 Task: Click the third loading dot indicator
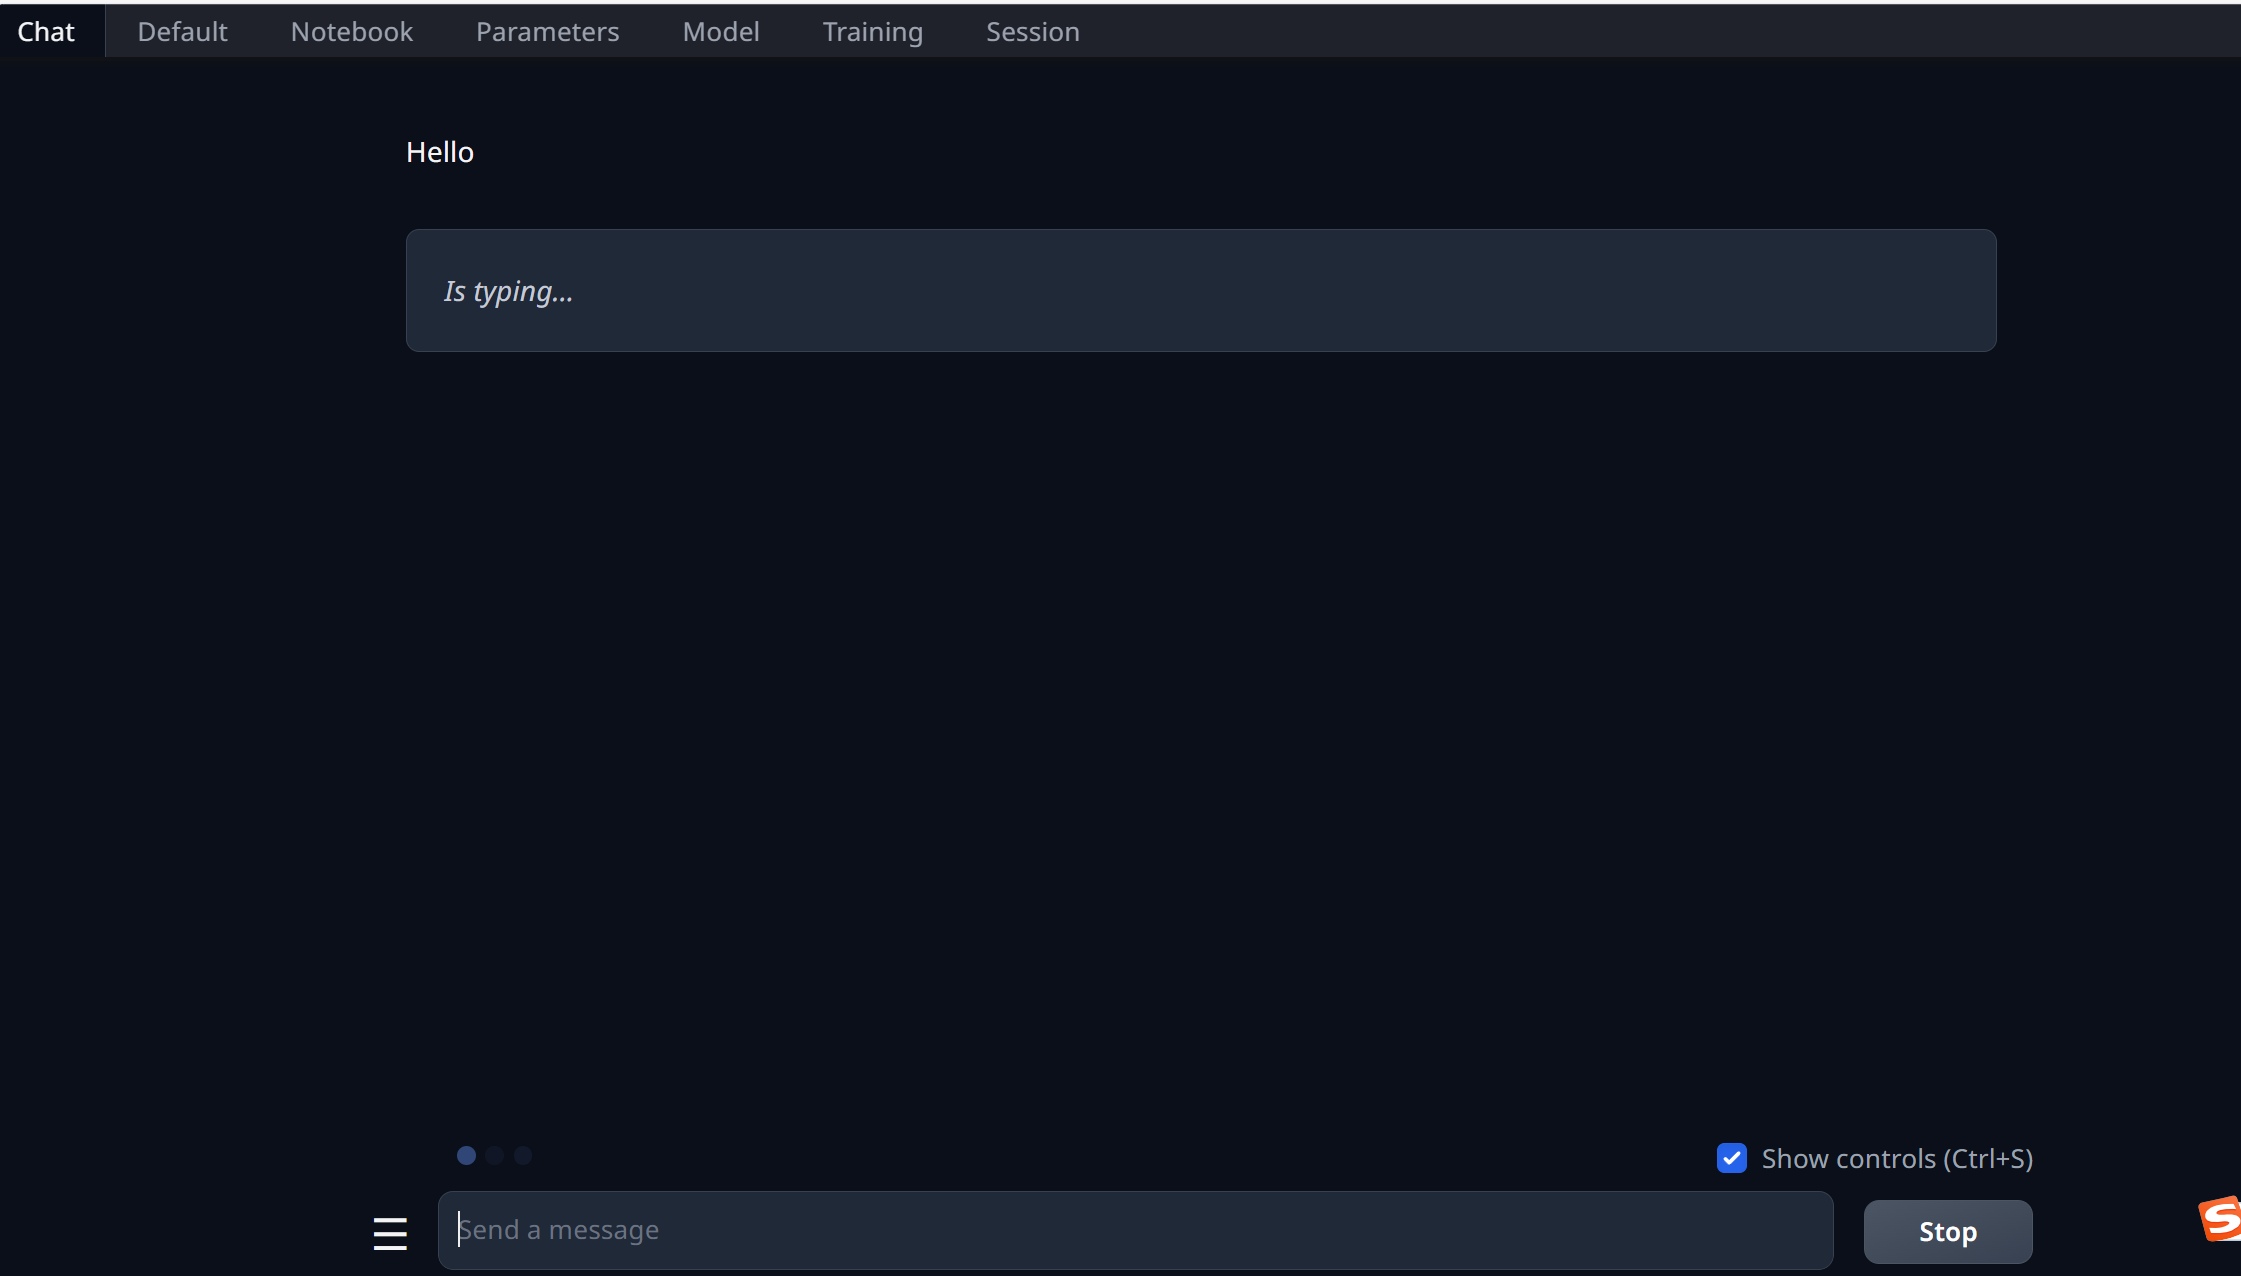(523, 1156)
